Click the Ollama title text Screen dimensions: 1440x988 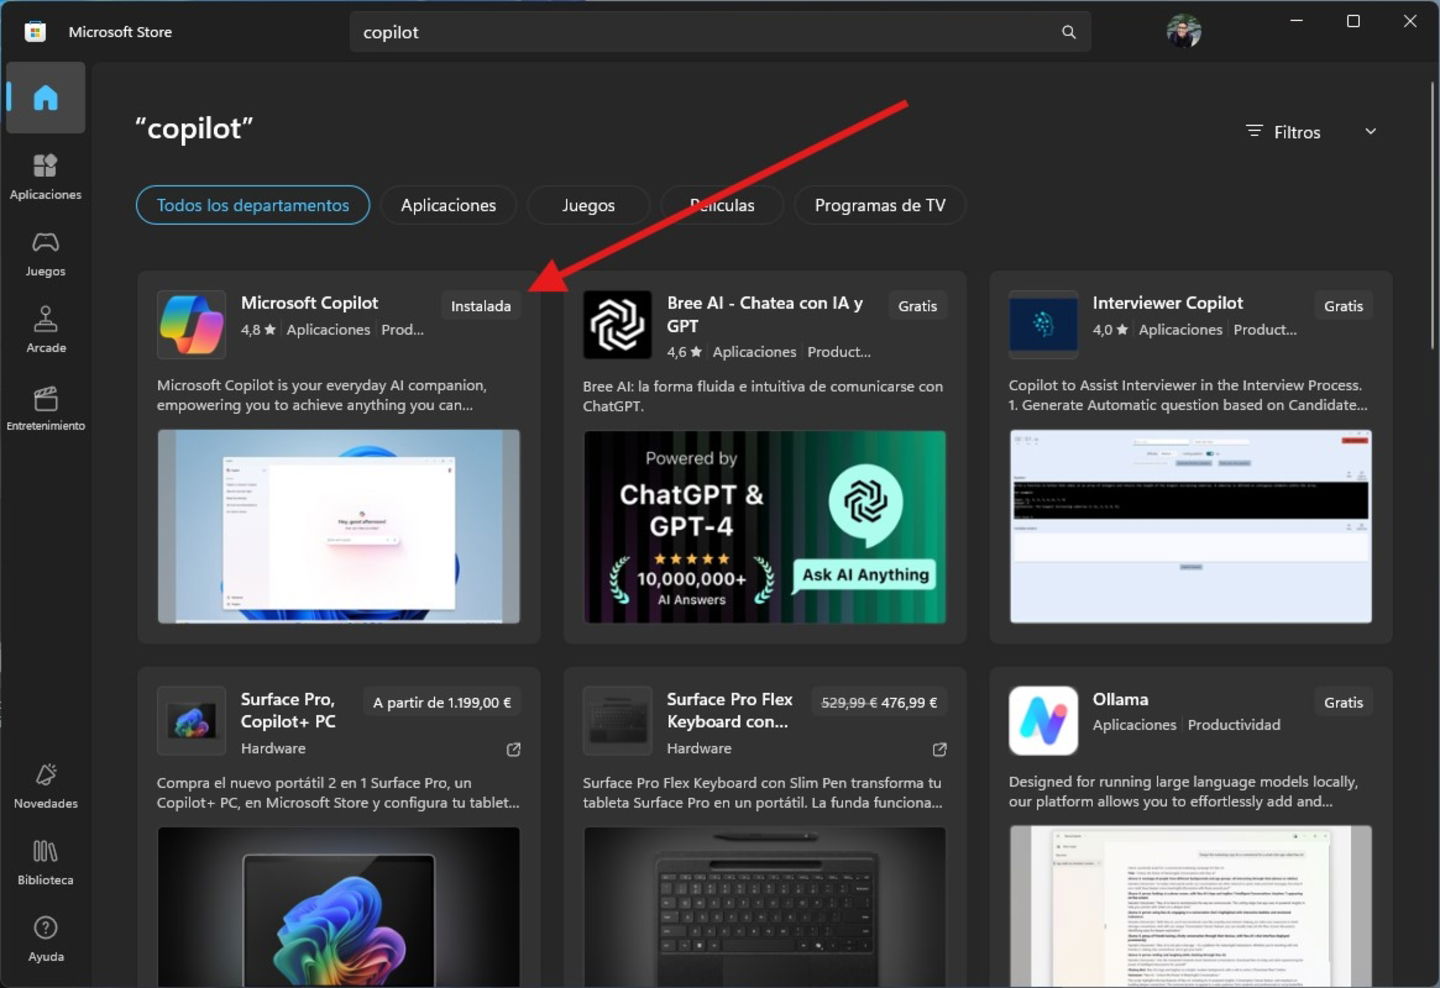[x=1120, y=699]
